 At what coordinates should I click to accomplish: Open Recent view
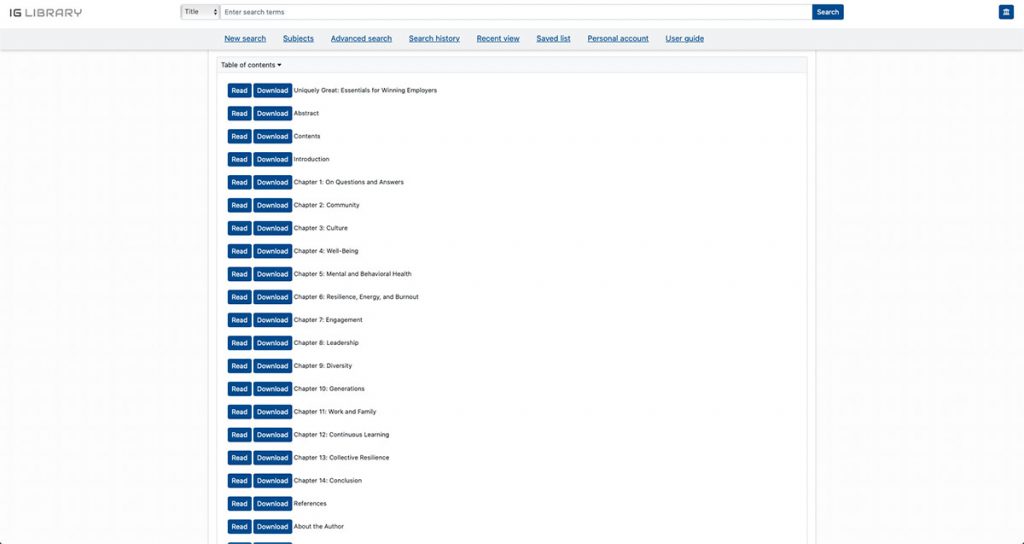click(x=498, y=39)
